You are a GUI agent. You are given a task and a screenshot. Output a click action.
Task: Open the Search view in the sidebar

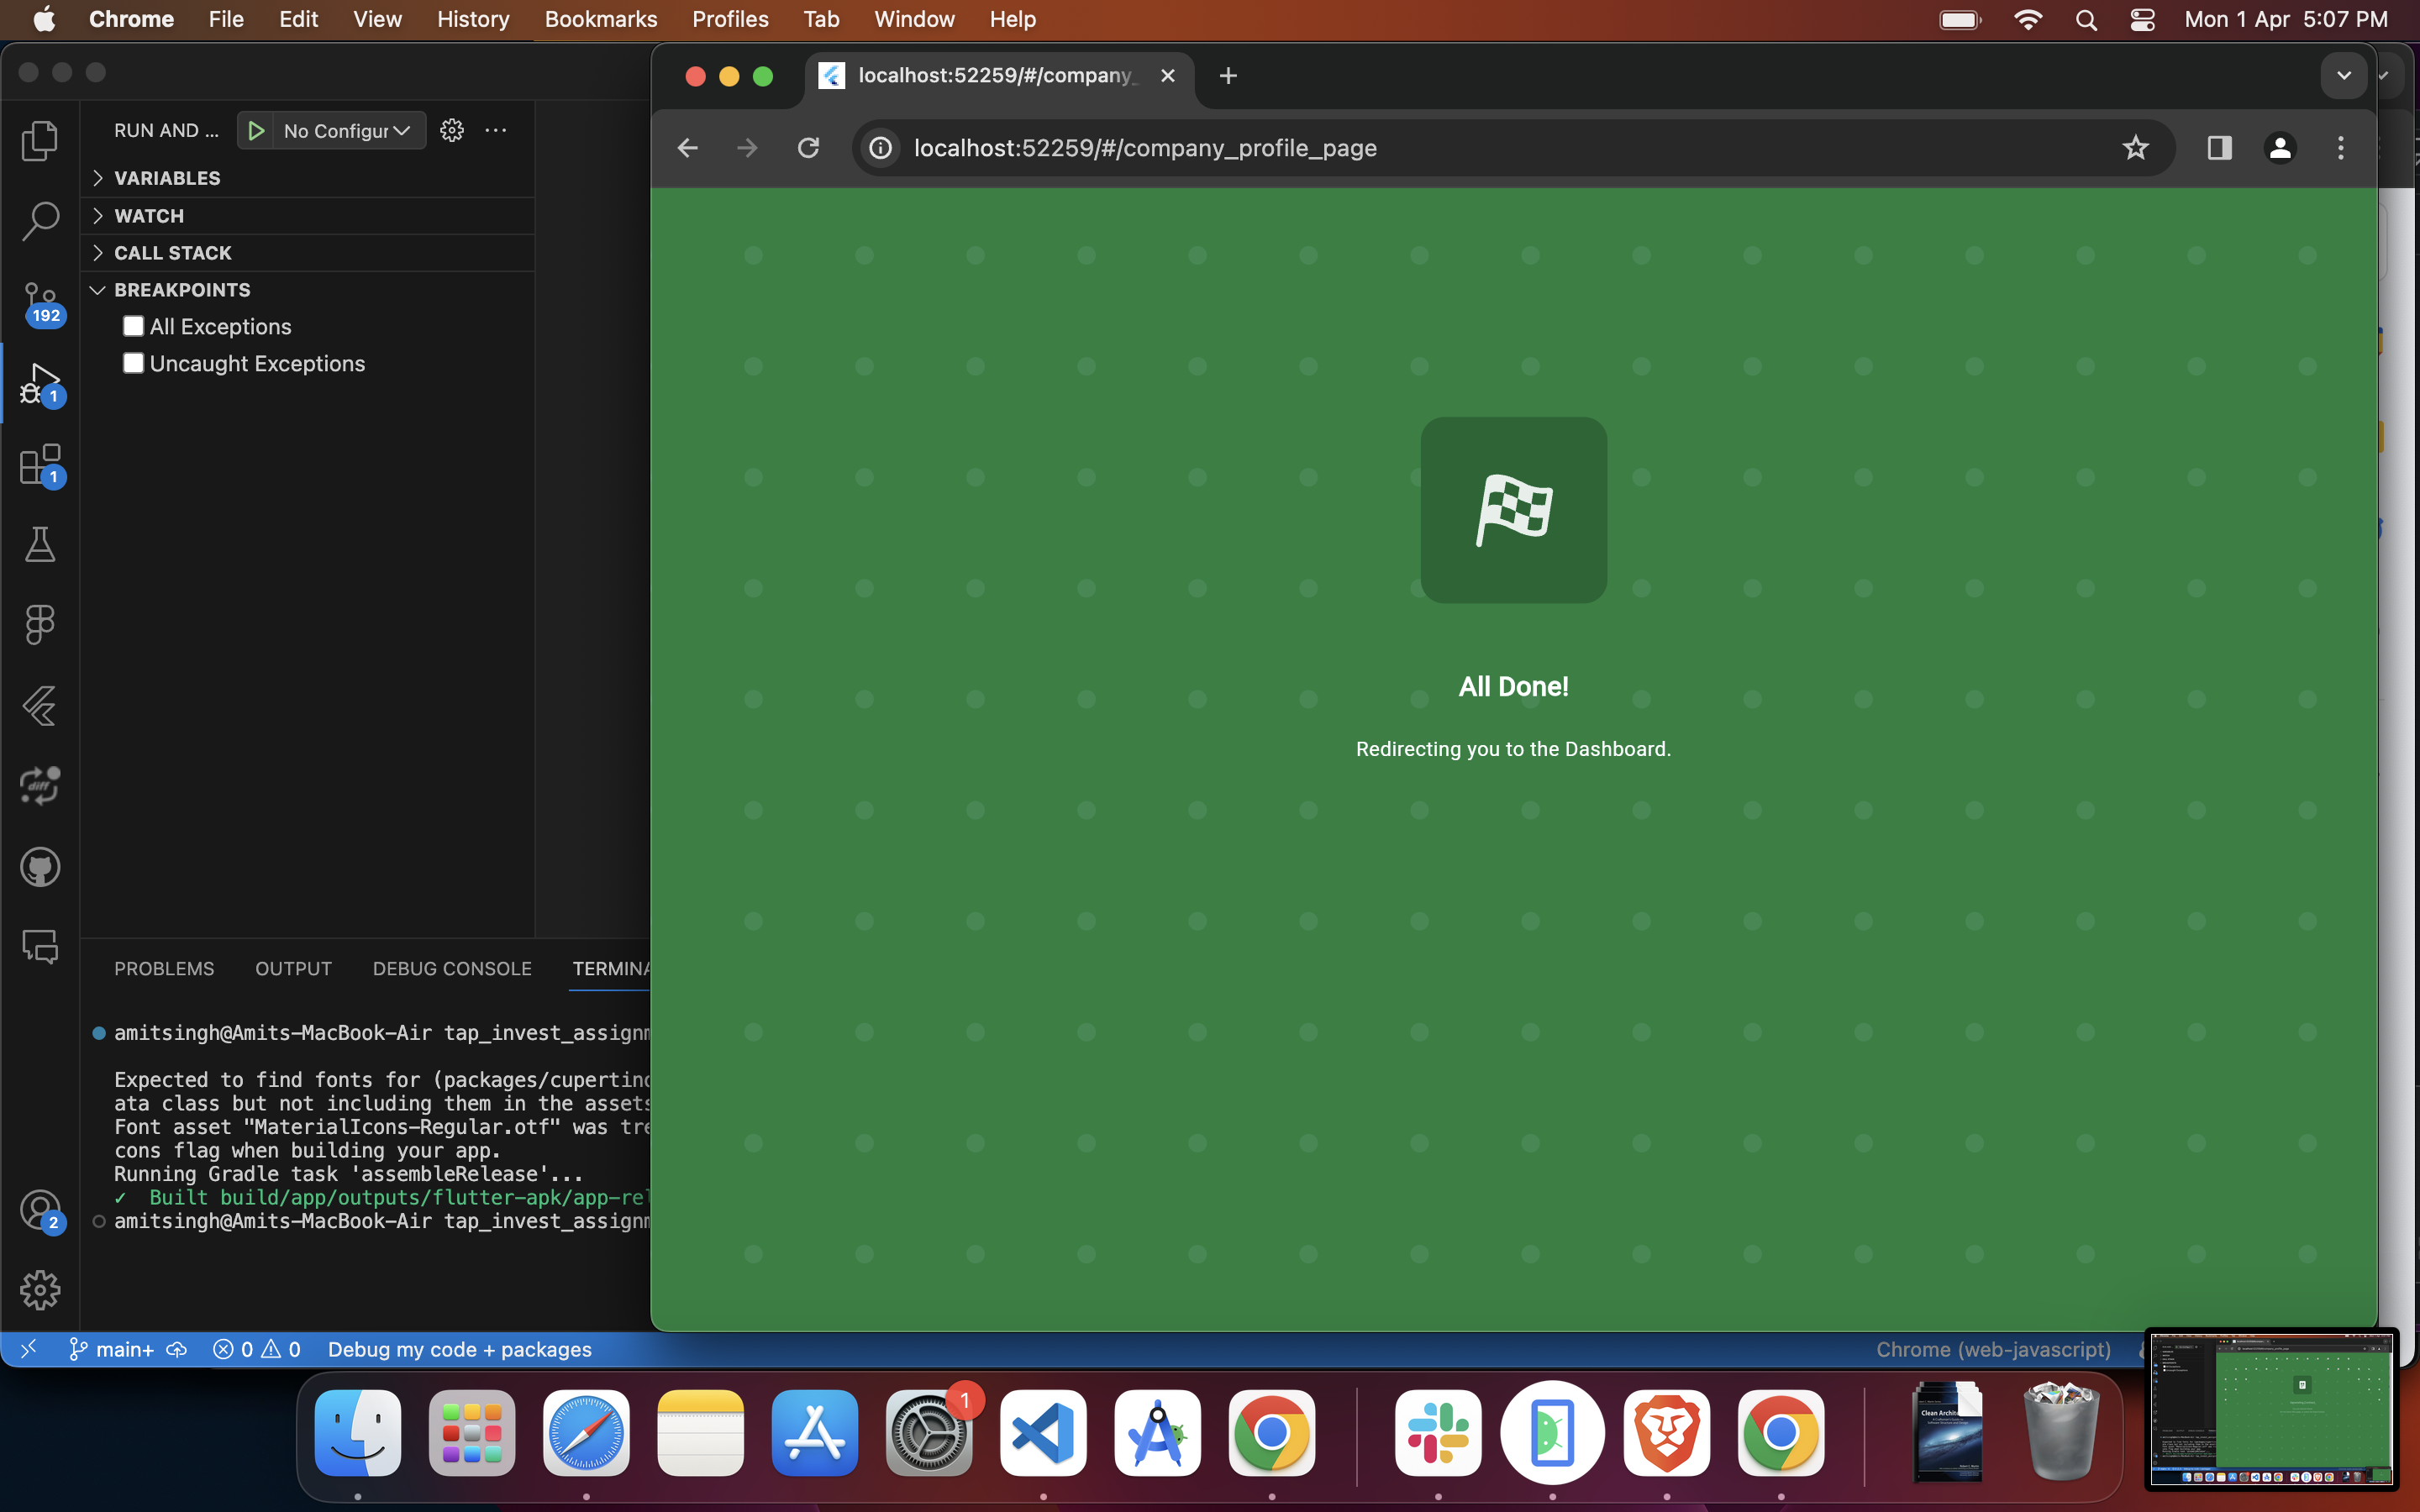(x=40, y=221)
